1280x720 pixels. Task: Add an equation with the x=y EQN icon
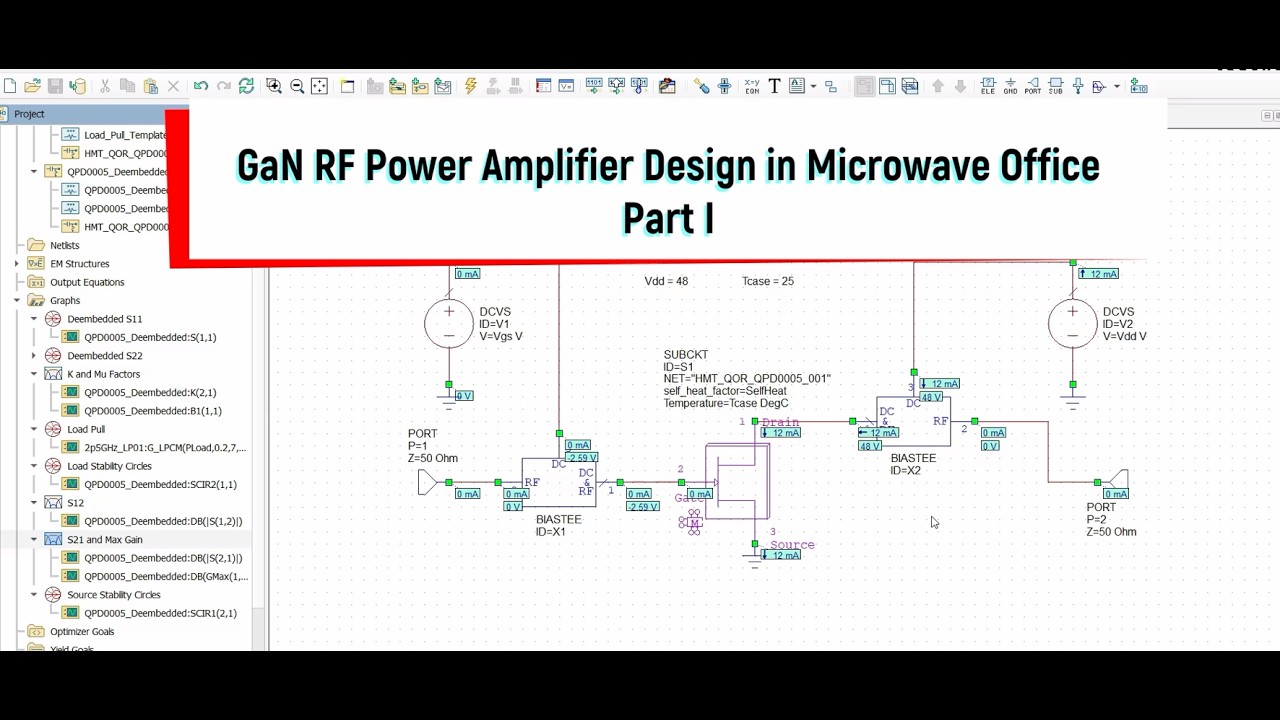(x=752, y=87)
